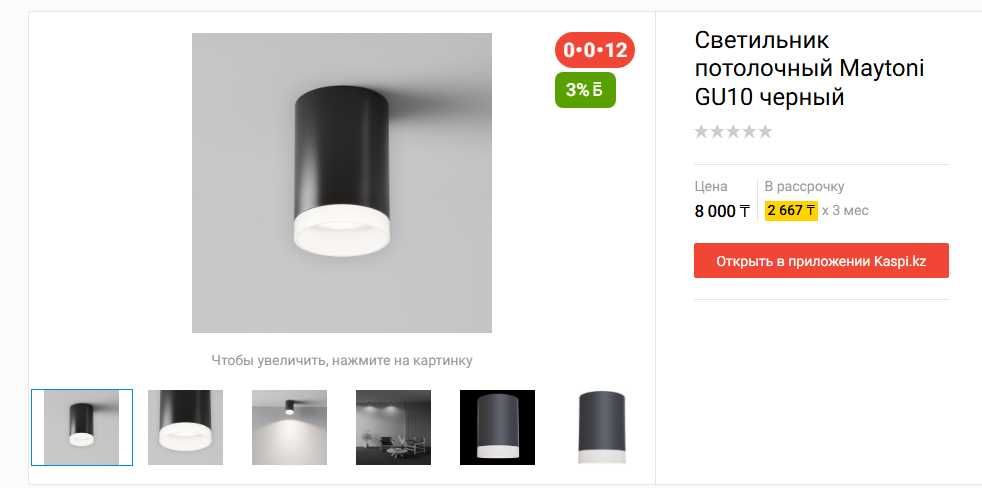The image size is (982, 488).
Task: Click the green 3% bonus badge
Action: click(x=585, y=90)
